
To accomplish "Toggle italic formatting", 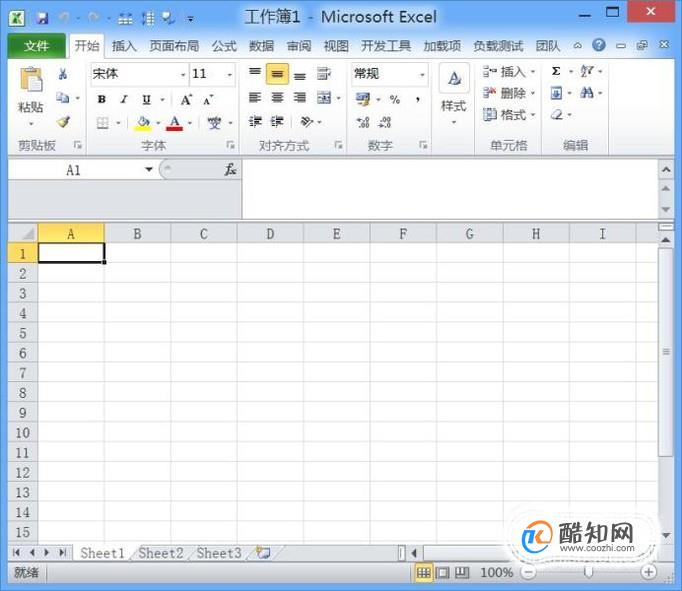I will 124,100.
